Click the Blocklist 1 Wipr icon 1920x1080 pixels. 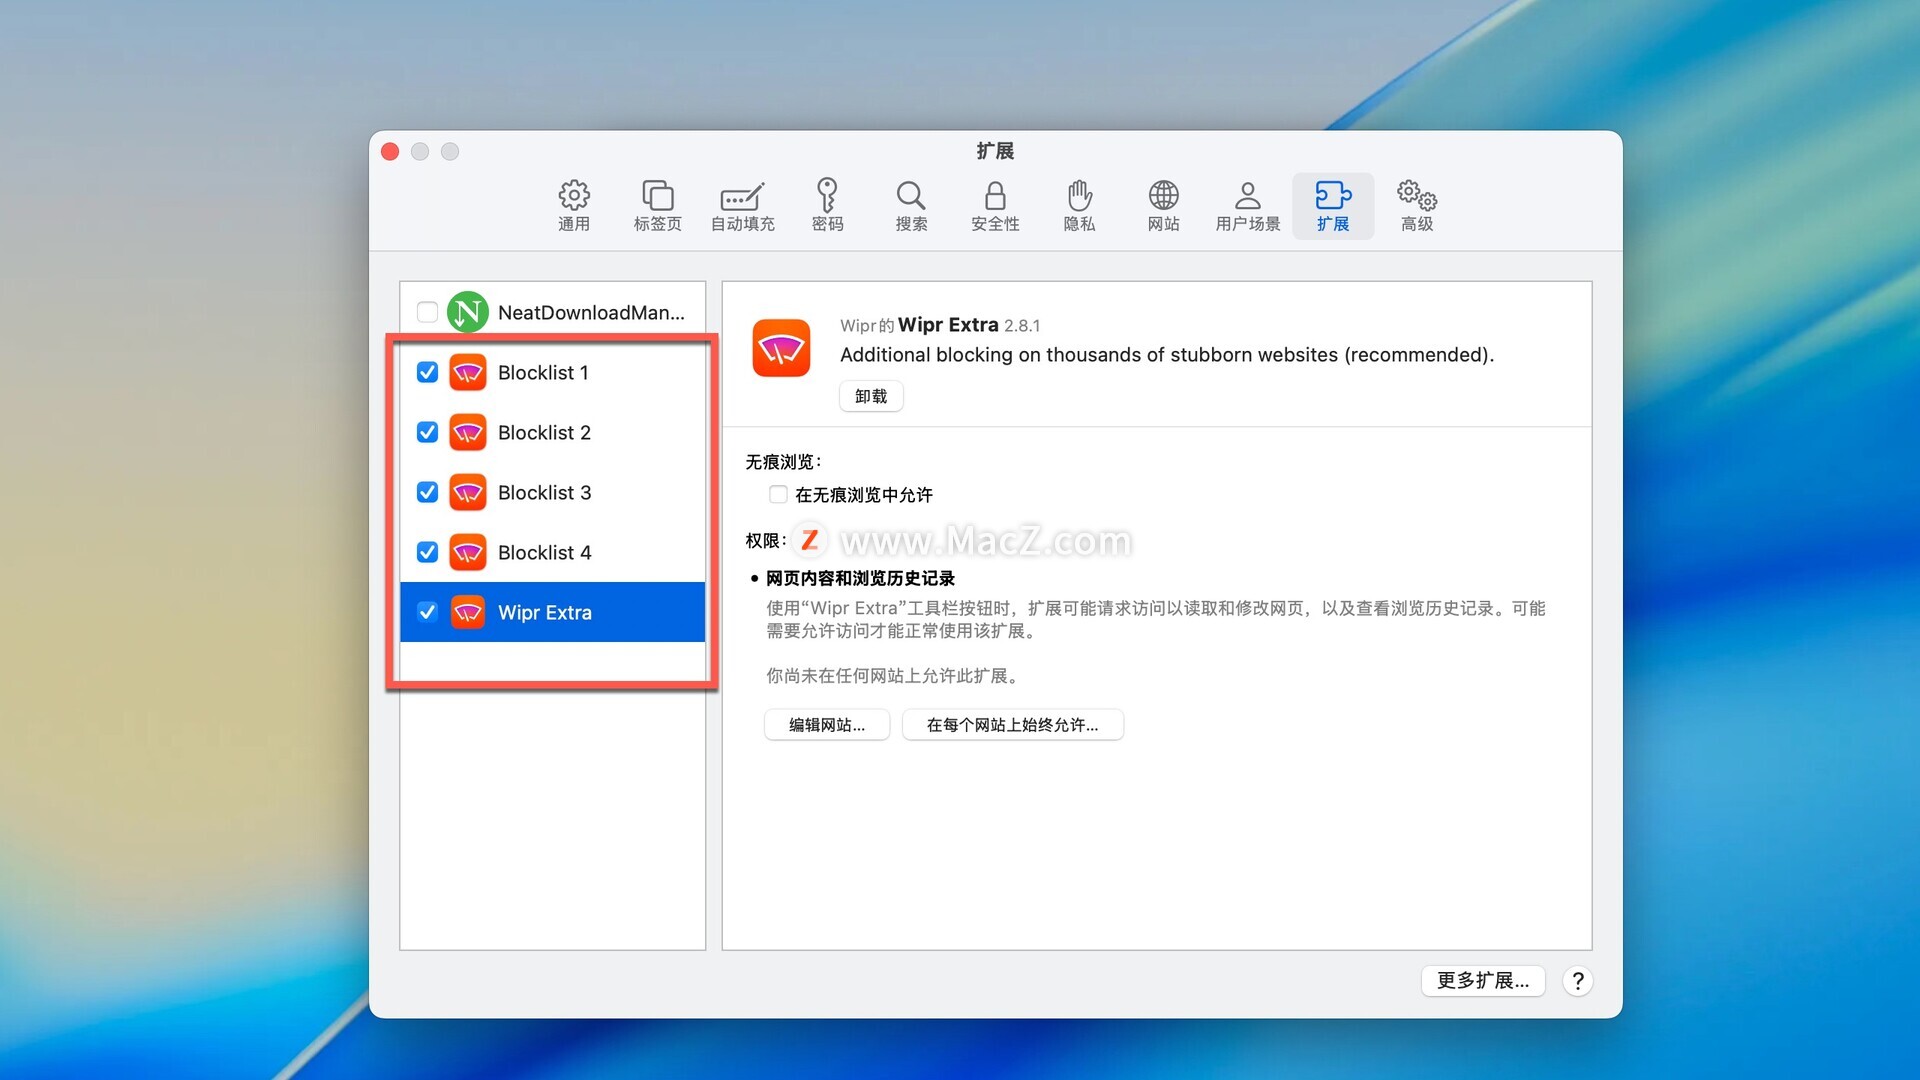pyautogui.click(x=467, y=372)
